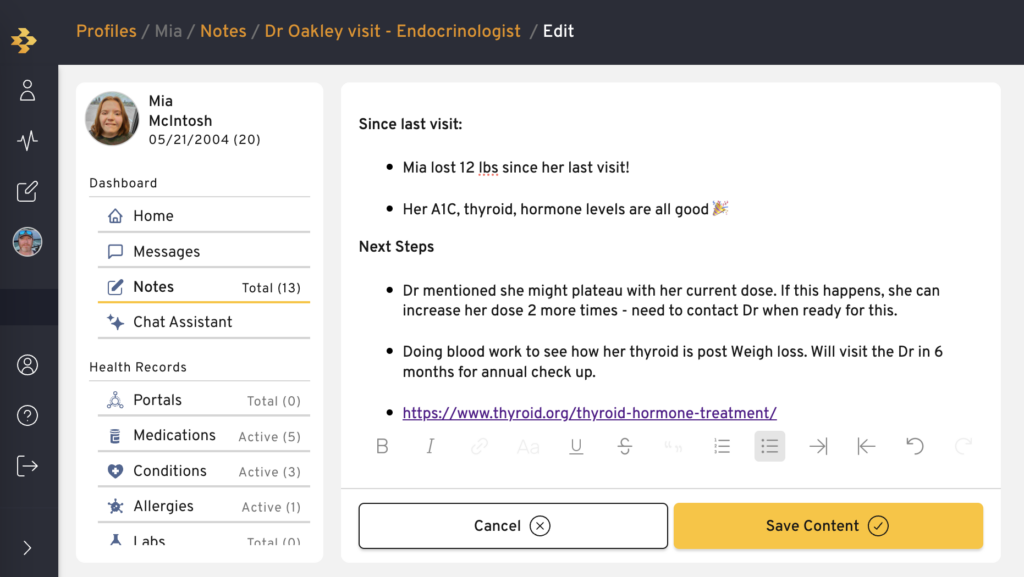
Task: Toggle underline formatting in editor toolbar
Action: click(576, 446)
